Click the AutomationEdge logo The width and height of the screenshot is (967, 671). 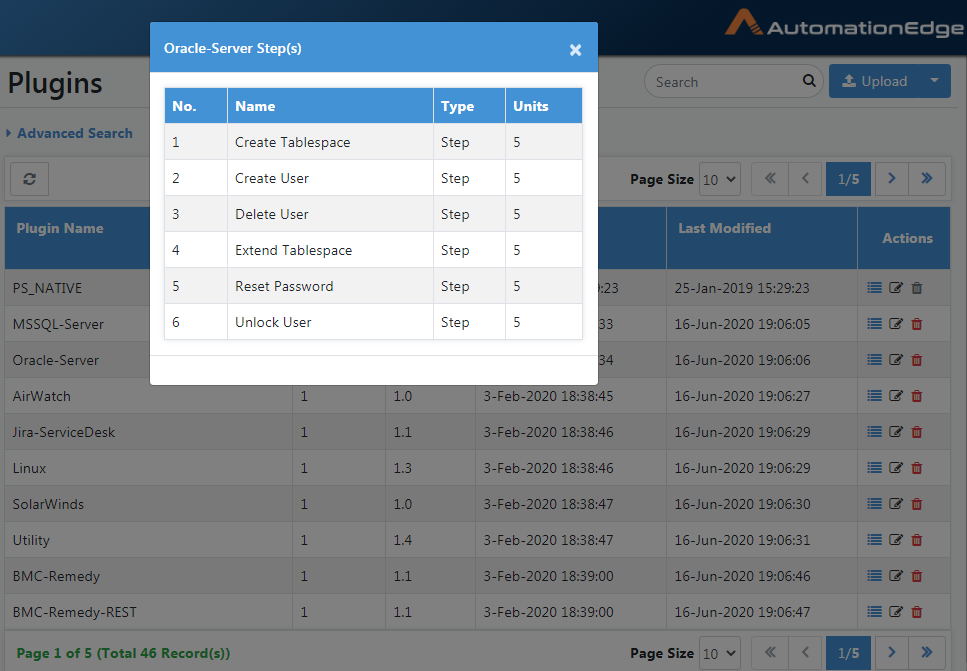844,23
